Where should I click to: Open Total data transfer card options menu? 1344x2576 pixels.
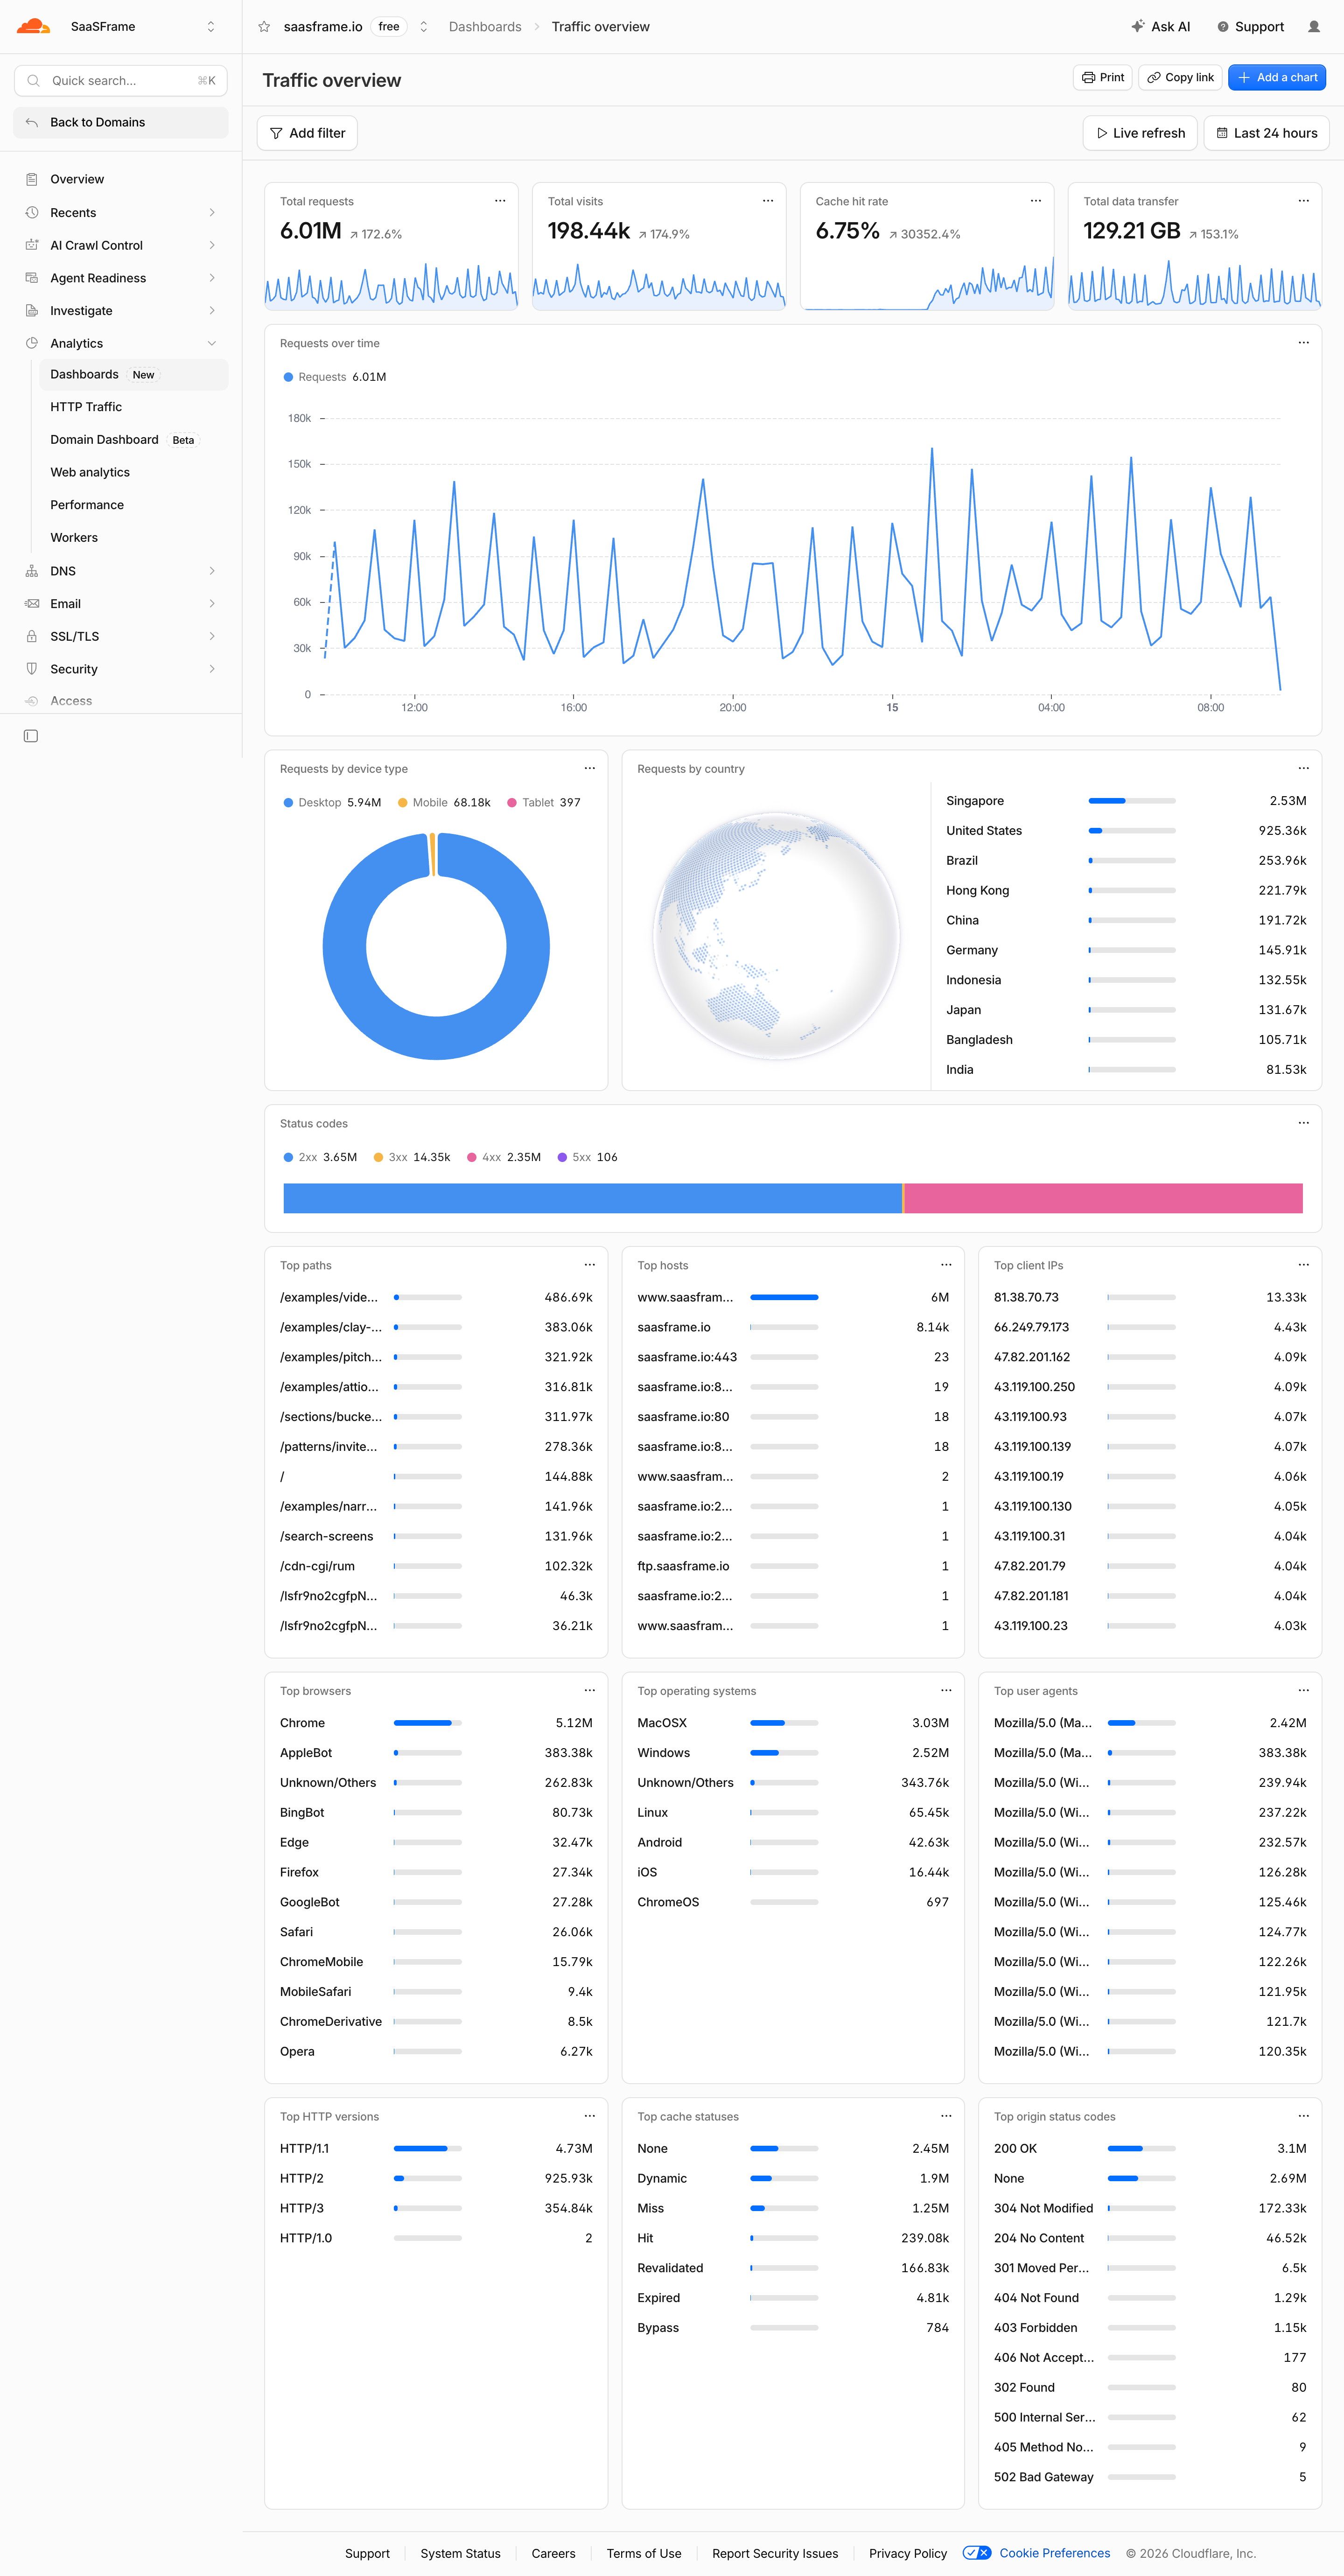click(1304, 201)
